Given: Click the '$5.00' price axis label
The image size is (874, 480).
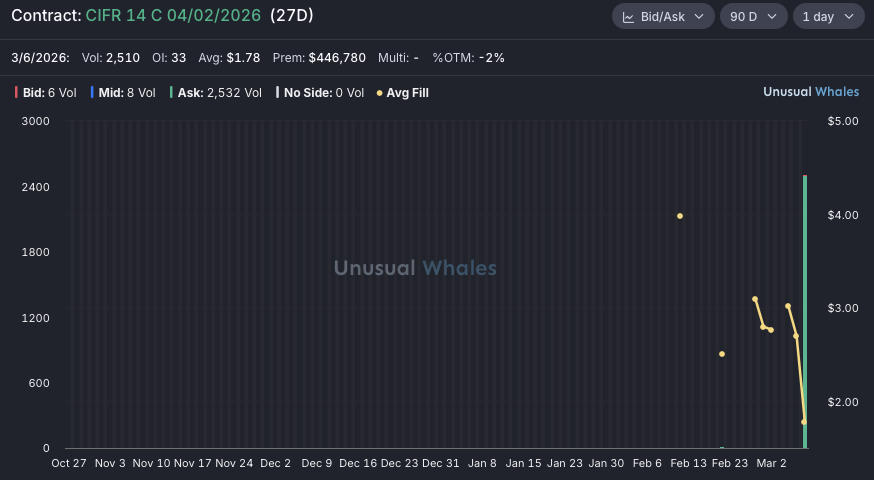Looking at the screenshot, I should 843,121.
